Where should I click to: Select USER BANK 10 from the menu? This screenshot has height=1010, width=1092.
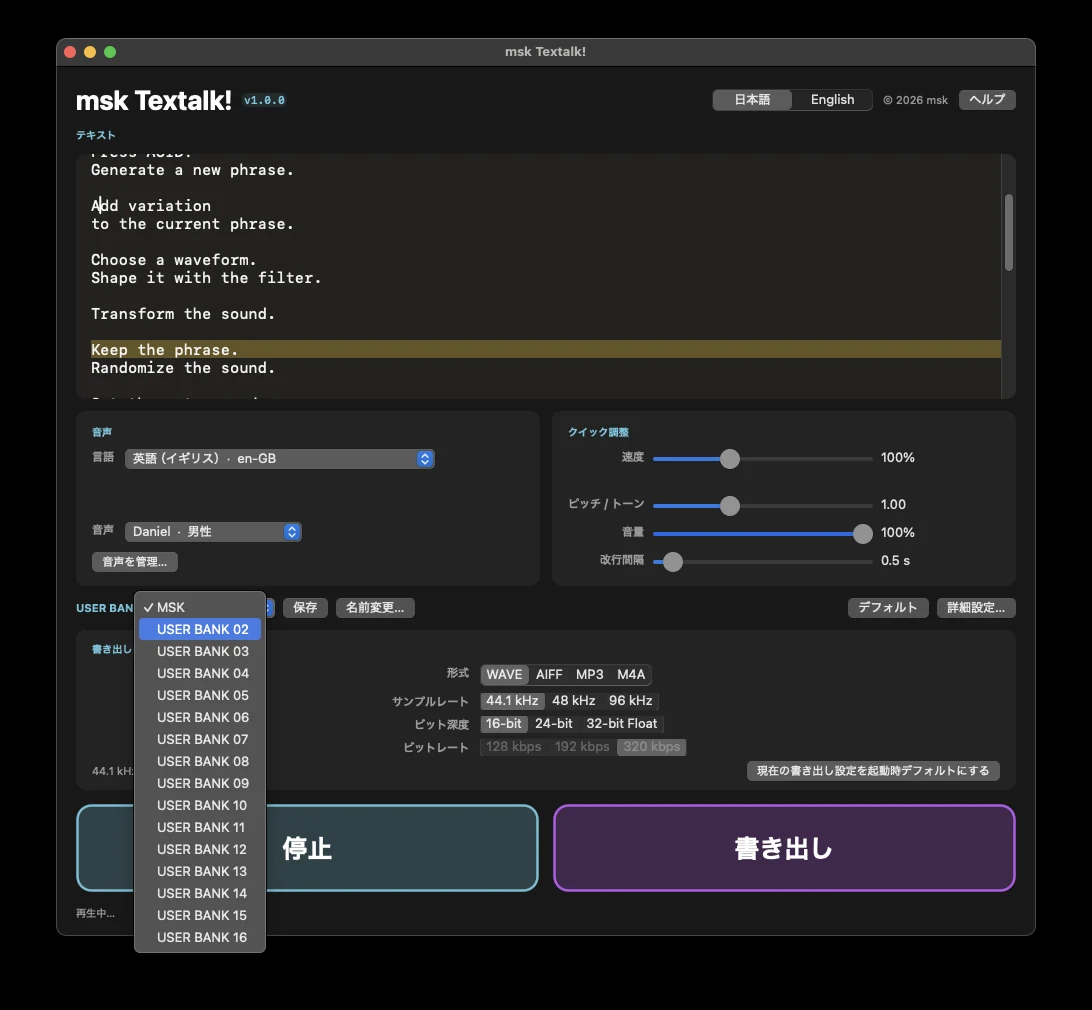point(200,805)
